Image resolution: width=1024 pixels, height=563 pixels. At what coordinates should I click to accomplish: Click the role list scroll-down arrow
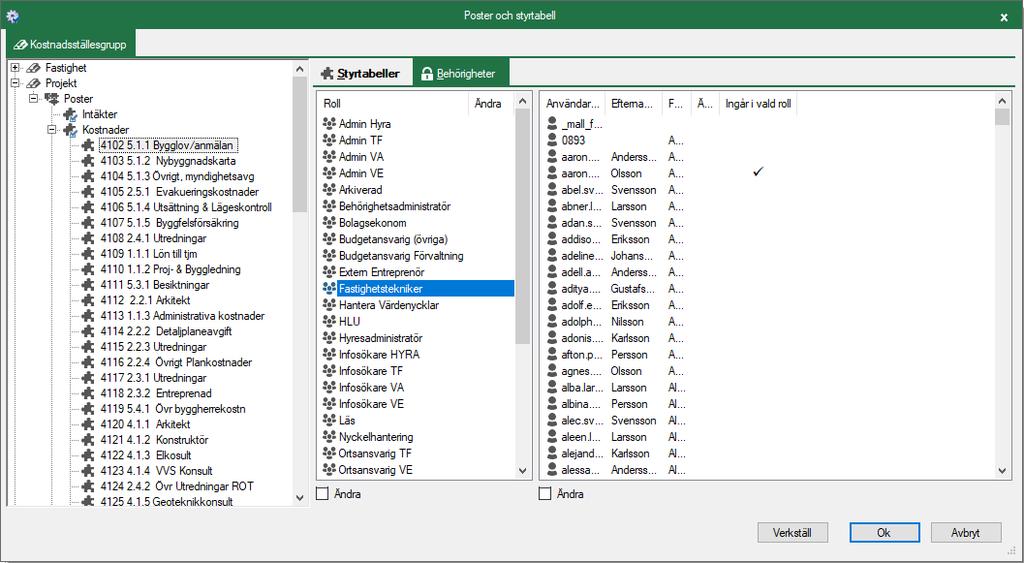[522, 470]
